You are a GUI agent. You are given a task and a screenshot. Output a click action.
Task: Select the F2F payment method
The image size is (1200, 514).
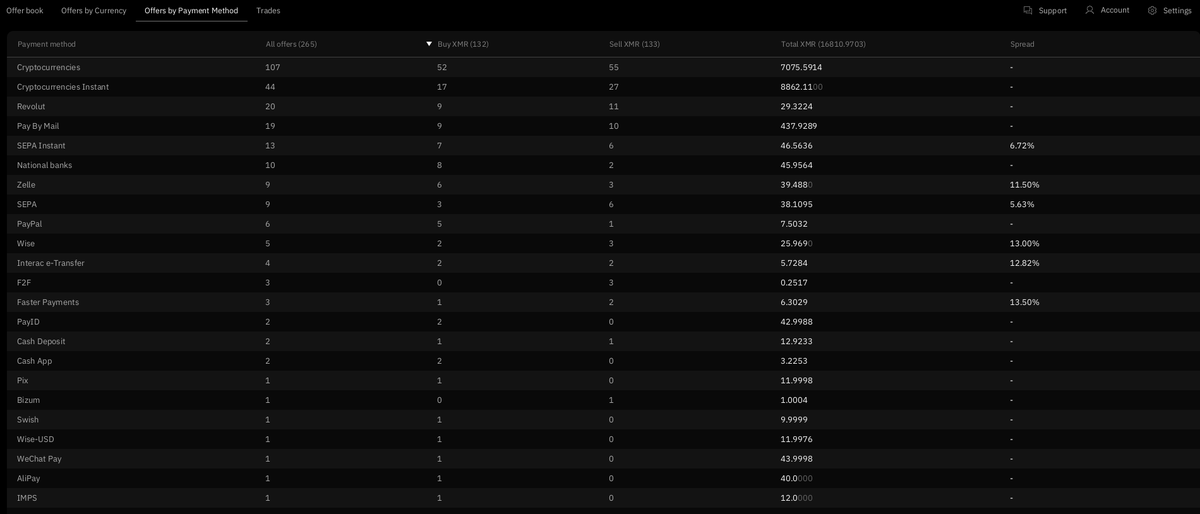(24, 282)
